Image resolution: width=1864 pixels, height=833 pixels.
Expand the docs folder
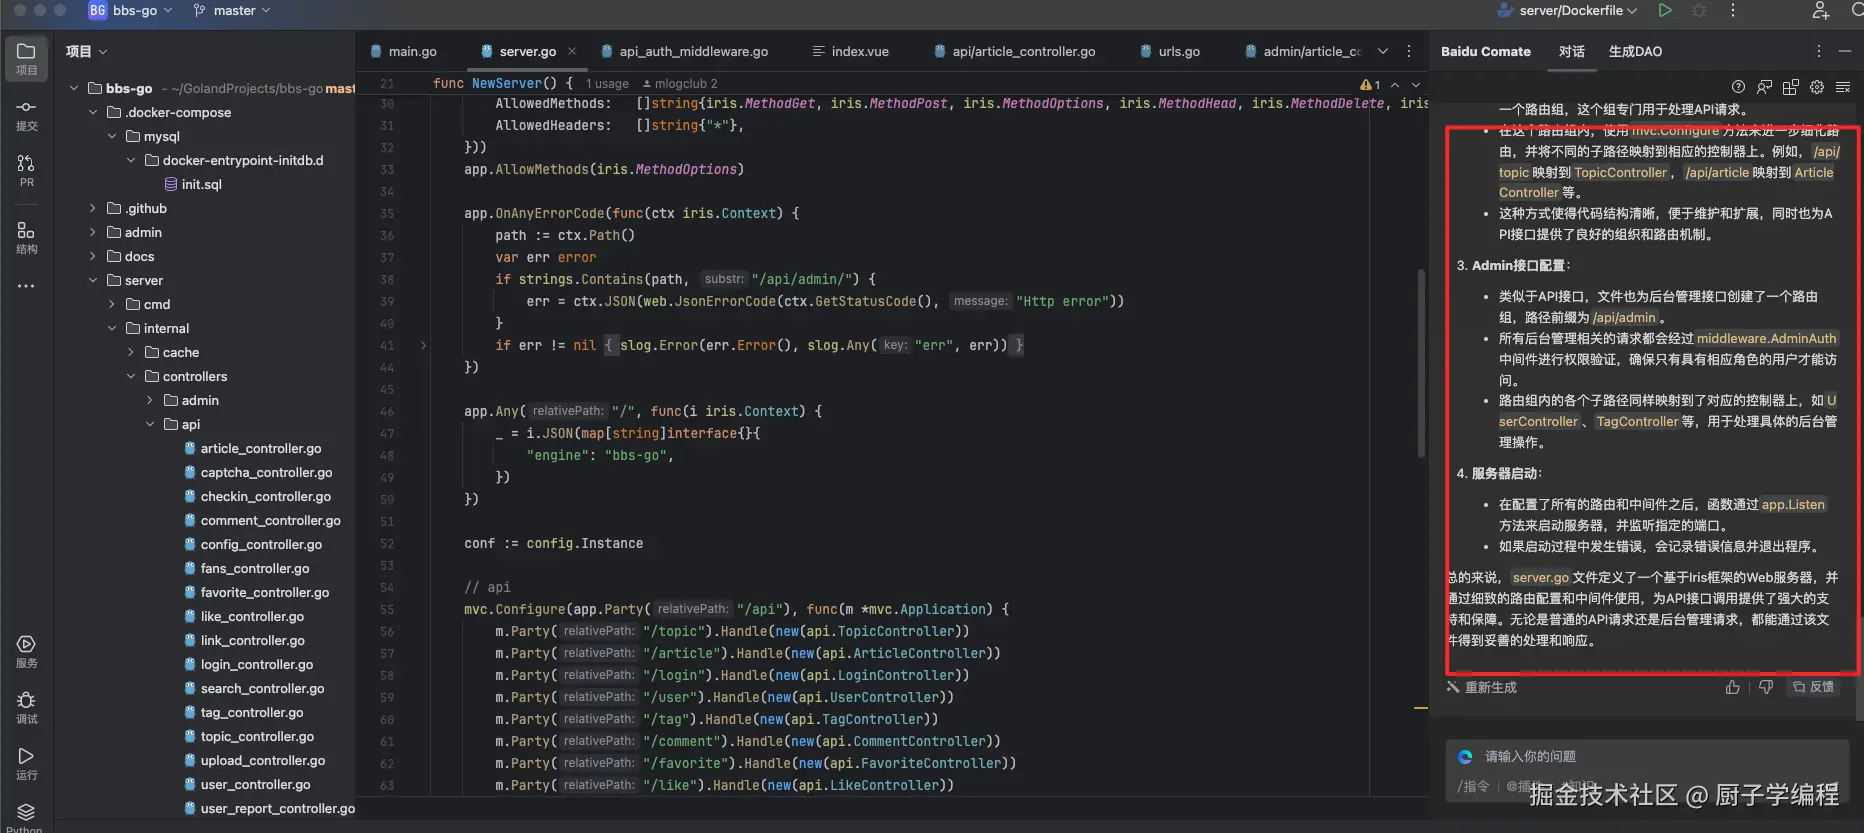tap(93, 256)
